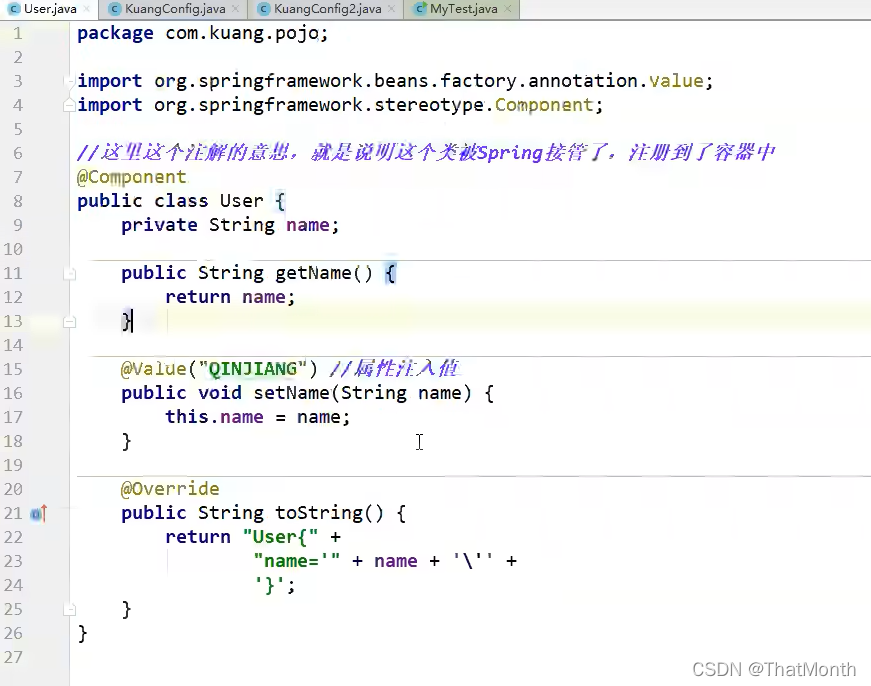Click the import fold end marker on line 4
Viewport: 871px width, 686px height.
69,105
